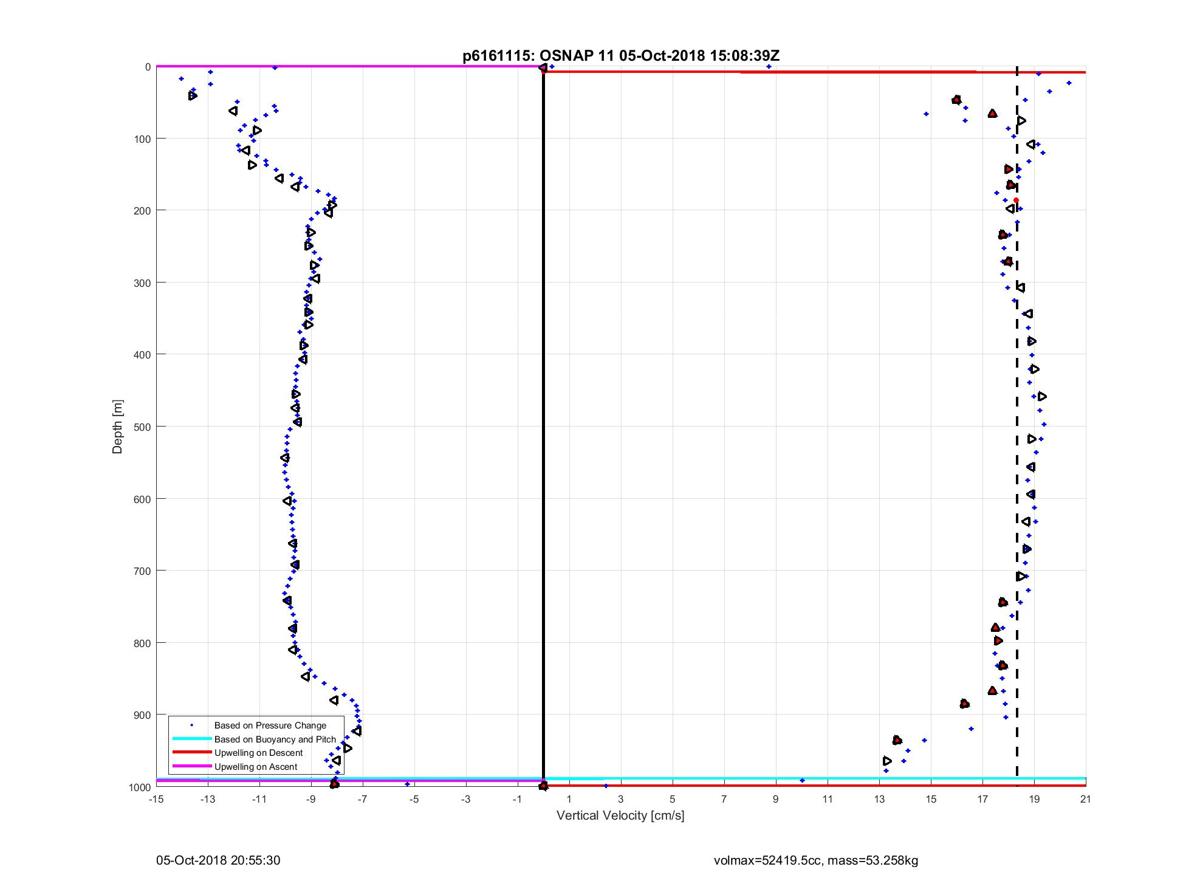This screenshot has height=885, width=1200.
Task: Click the '9' velocity tick label
Action: click(776, 799)
